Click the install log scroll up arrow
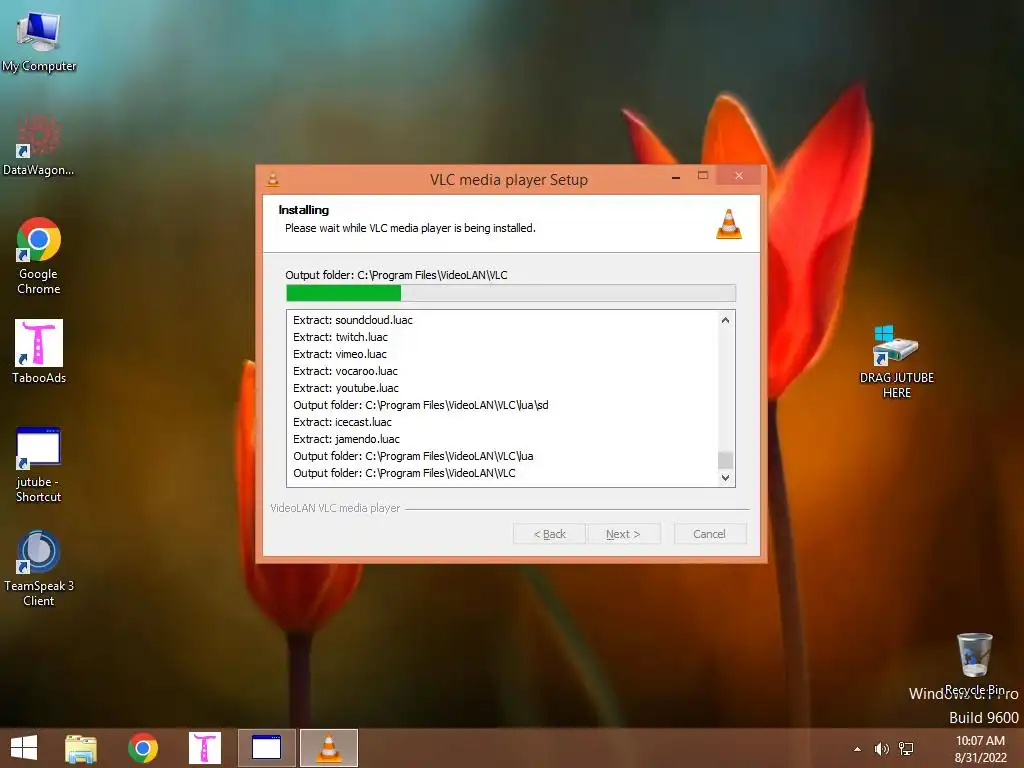Image resolution: width=1024 pixels, height=768 pixels. [725, 320]
